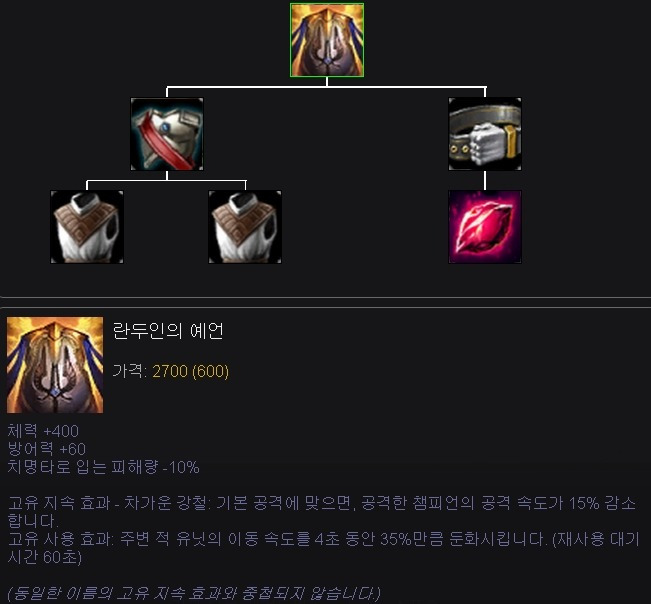Select the red Ruby Crystal icon

coord(485,227)
